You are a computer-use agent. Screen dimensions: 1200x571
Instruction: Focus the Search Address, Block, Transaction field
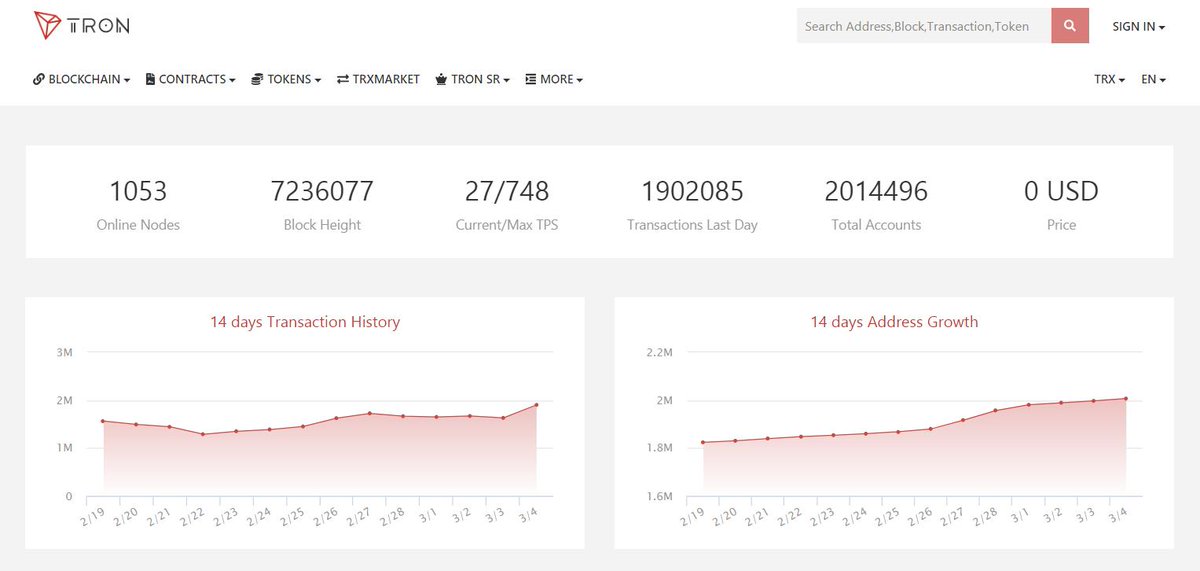click(x=924, y=26)
